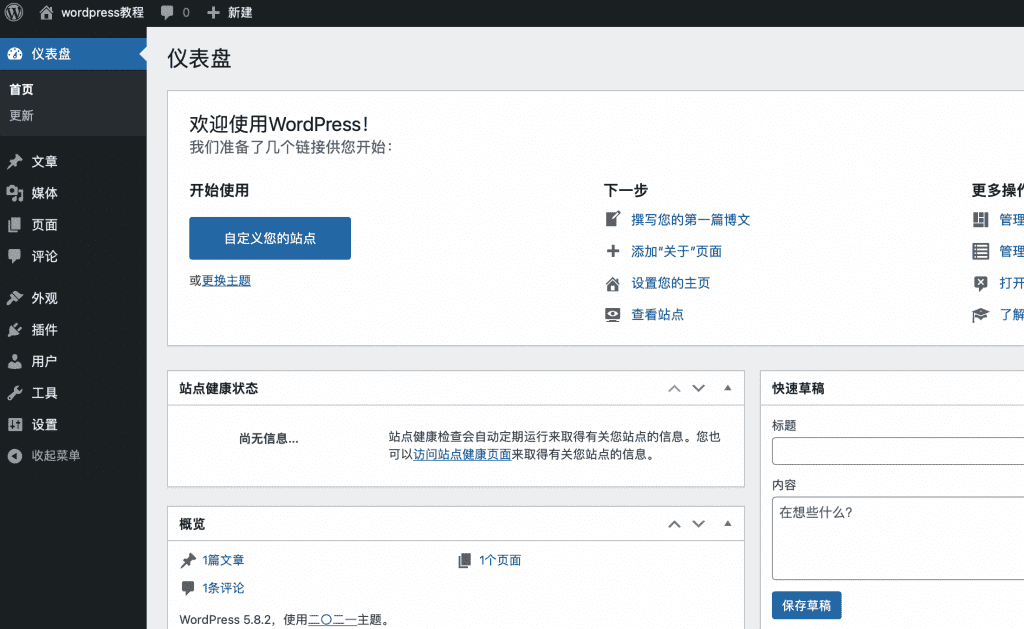Screen dimensions: 1024x629
Task: Click the edit icon beside 撰写您的第一篇博文
Action: click(613, 219)
